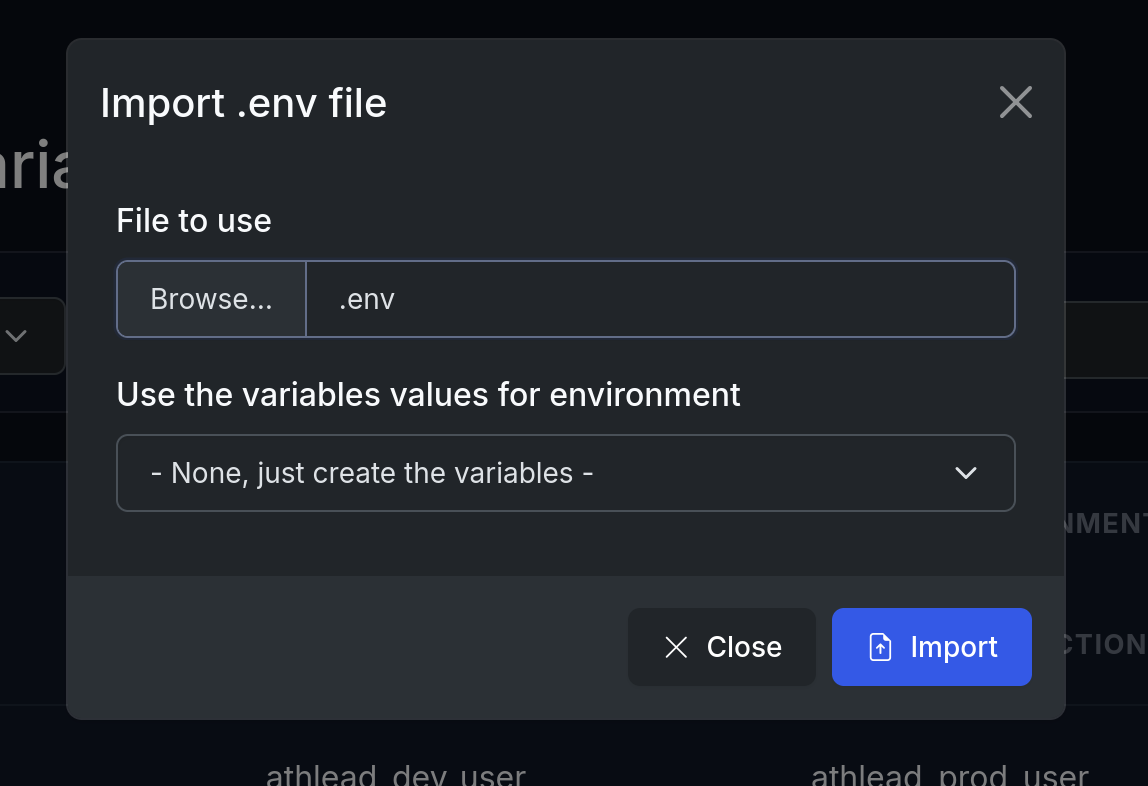Click the file upload icon on the Import button
The image size is (1148, 786).
[879, 647]
